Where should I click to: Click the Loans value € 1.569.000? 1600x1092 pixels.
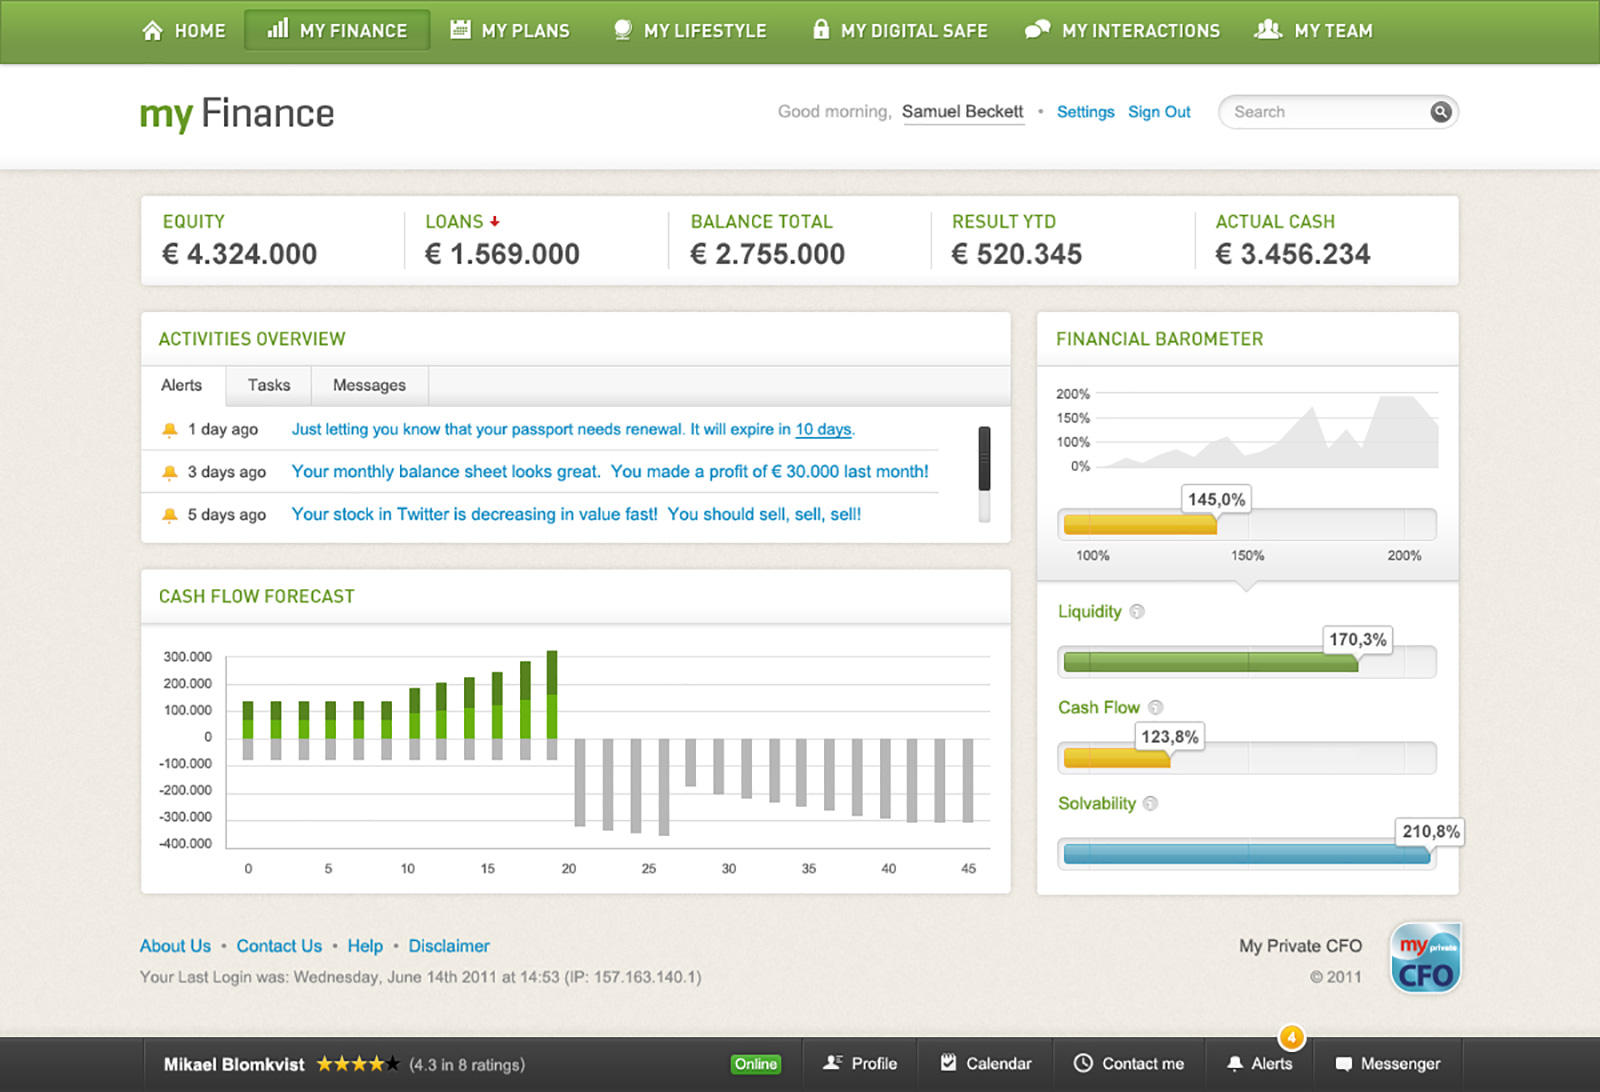click(x=503, y=254)
